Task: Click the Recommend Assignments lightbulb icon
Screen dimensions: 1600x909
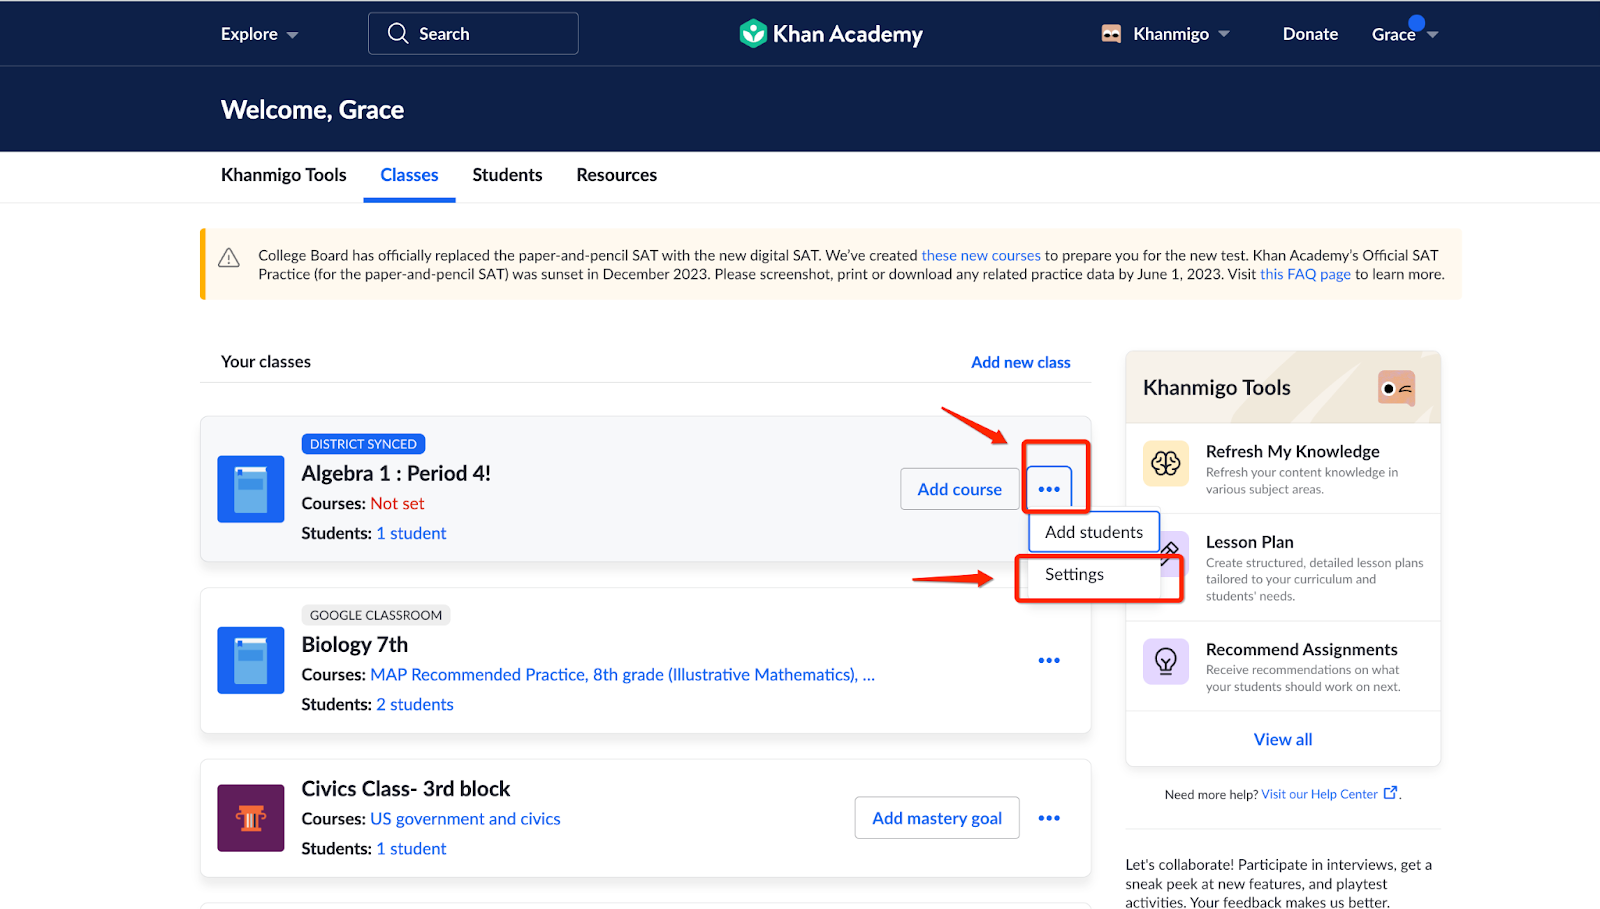Action: 1166,661
